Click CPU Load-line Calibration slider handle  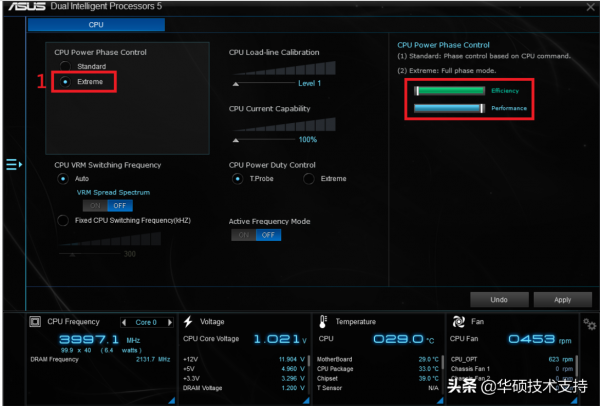236,84
